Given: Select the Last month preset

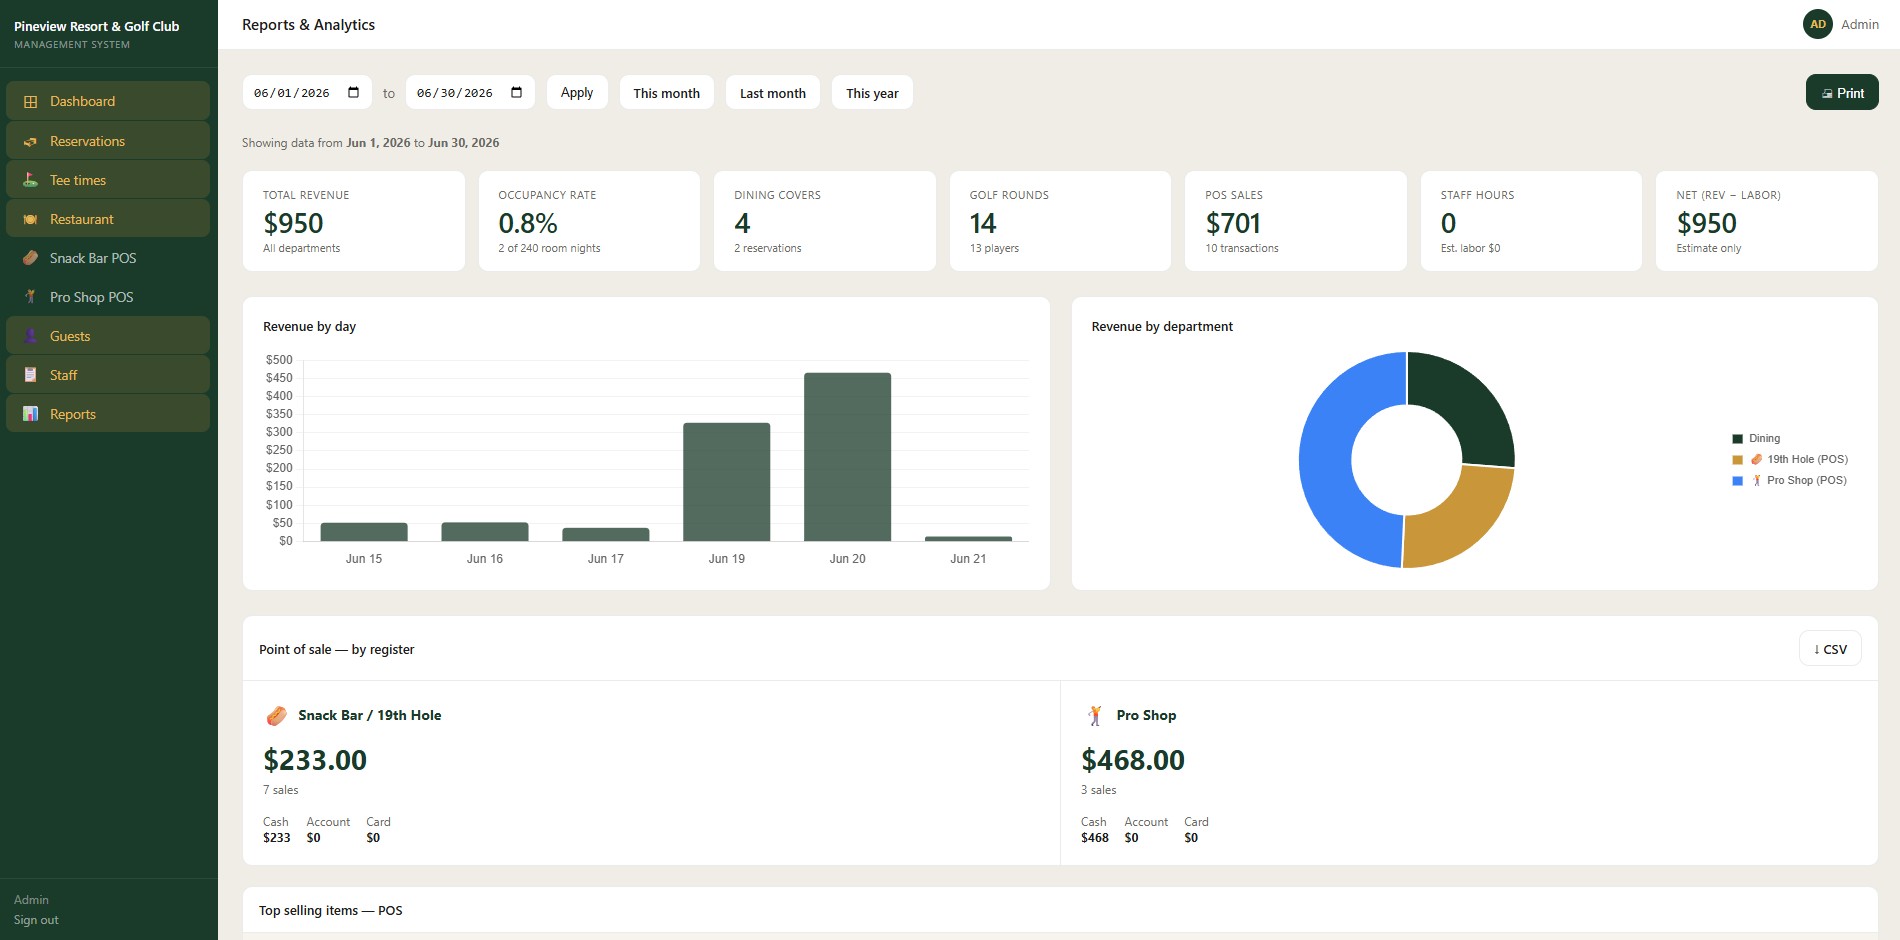Looking at the screenshot, I should [x=773, y=93].
